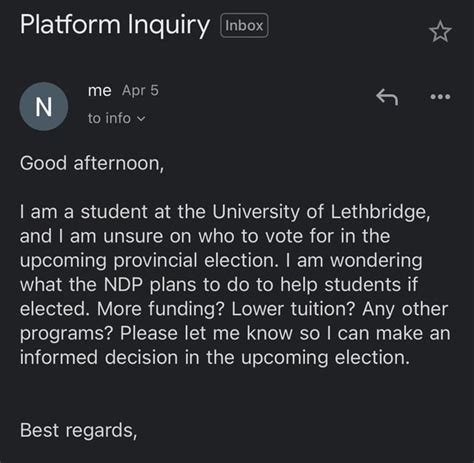Expand recipient details chevron next to info
The width and height of the screenshot is (474, 463).
click(x=141, y=119)
